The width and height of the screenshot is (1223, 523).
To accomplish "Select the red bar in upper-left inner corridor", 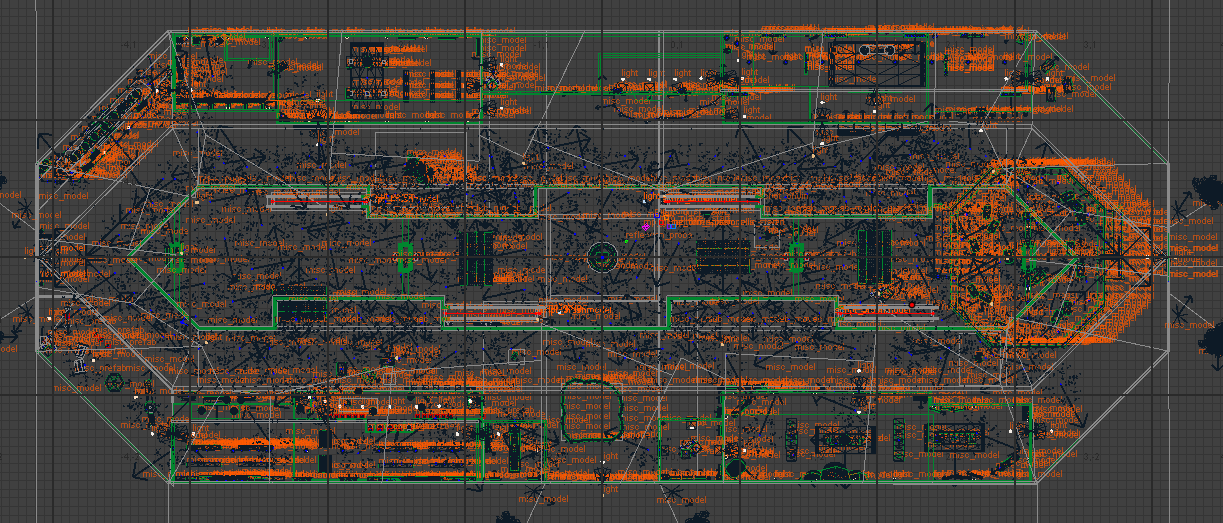I will (x=320, y=200).
